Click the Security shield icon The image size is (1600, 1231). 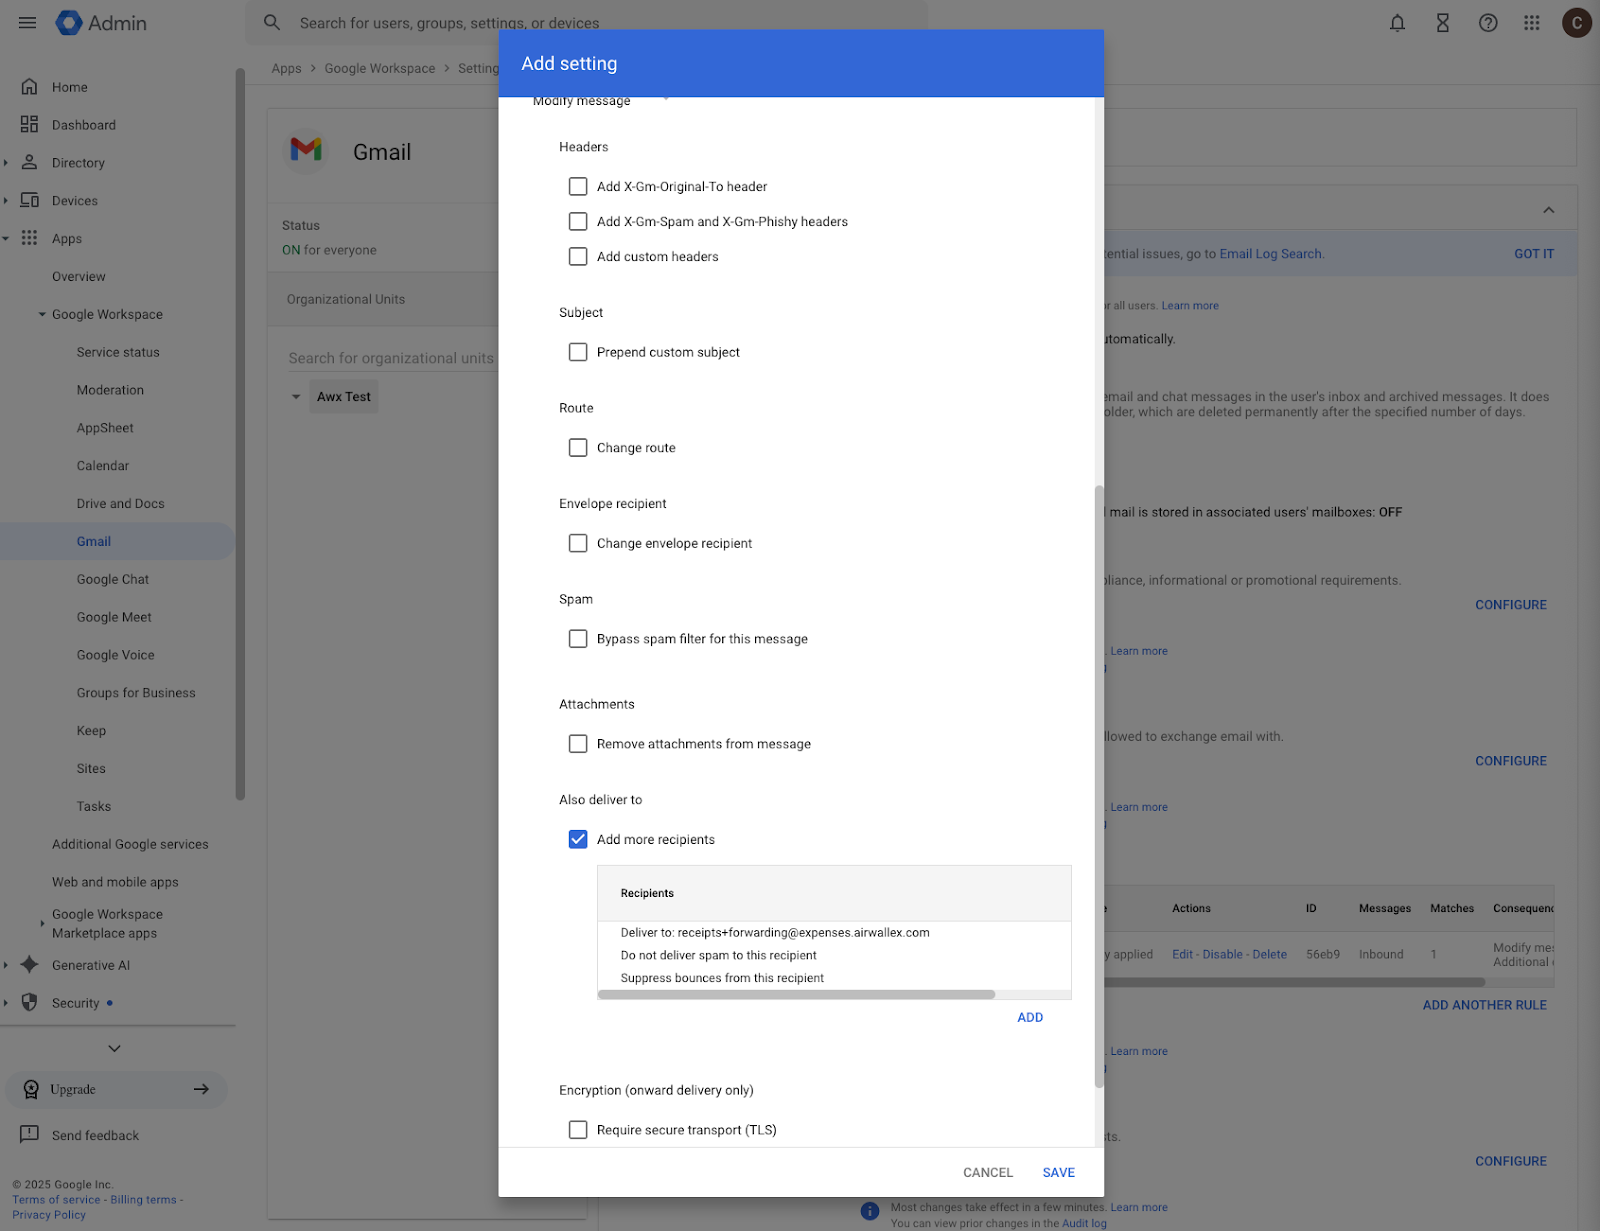tap(29, 1002)
